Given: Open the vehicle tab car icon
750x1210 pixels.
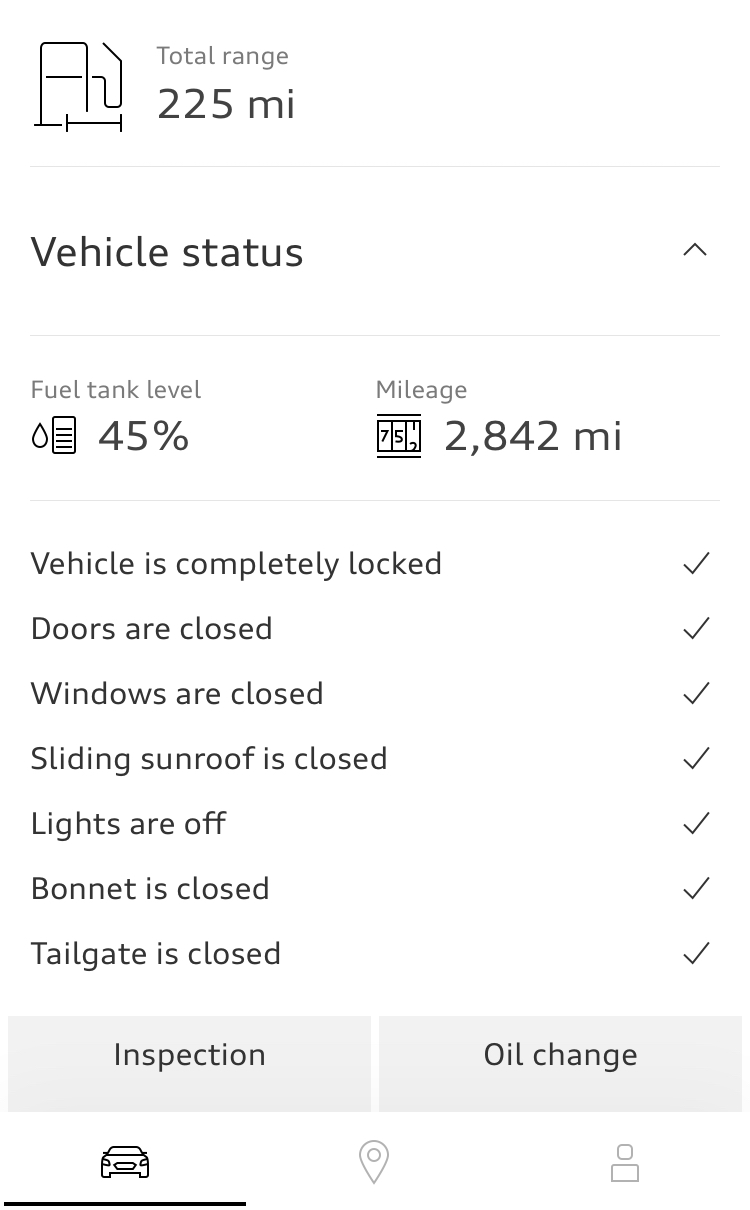Looking at the screenshot, I should [125, 1162].
